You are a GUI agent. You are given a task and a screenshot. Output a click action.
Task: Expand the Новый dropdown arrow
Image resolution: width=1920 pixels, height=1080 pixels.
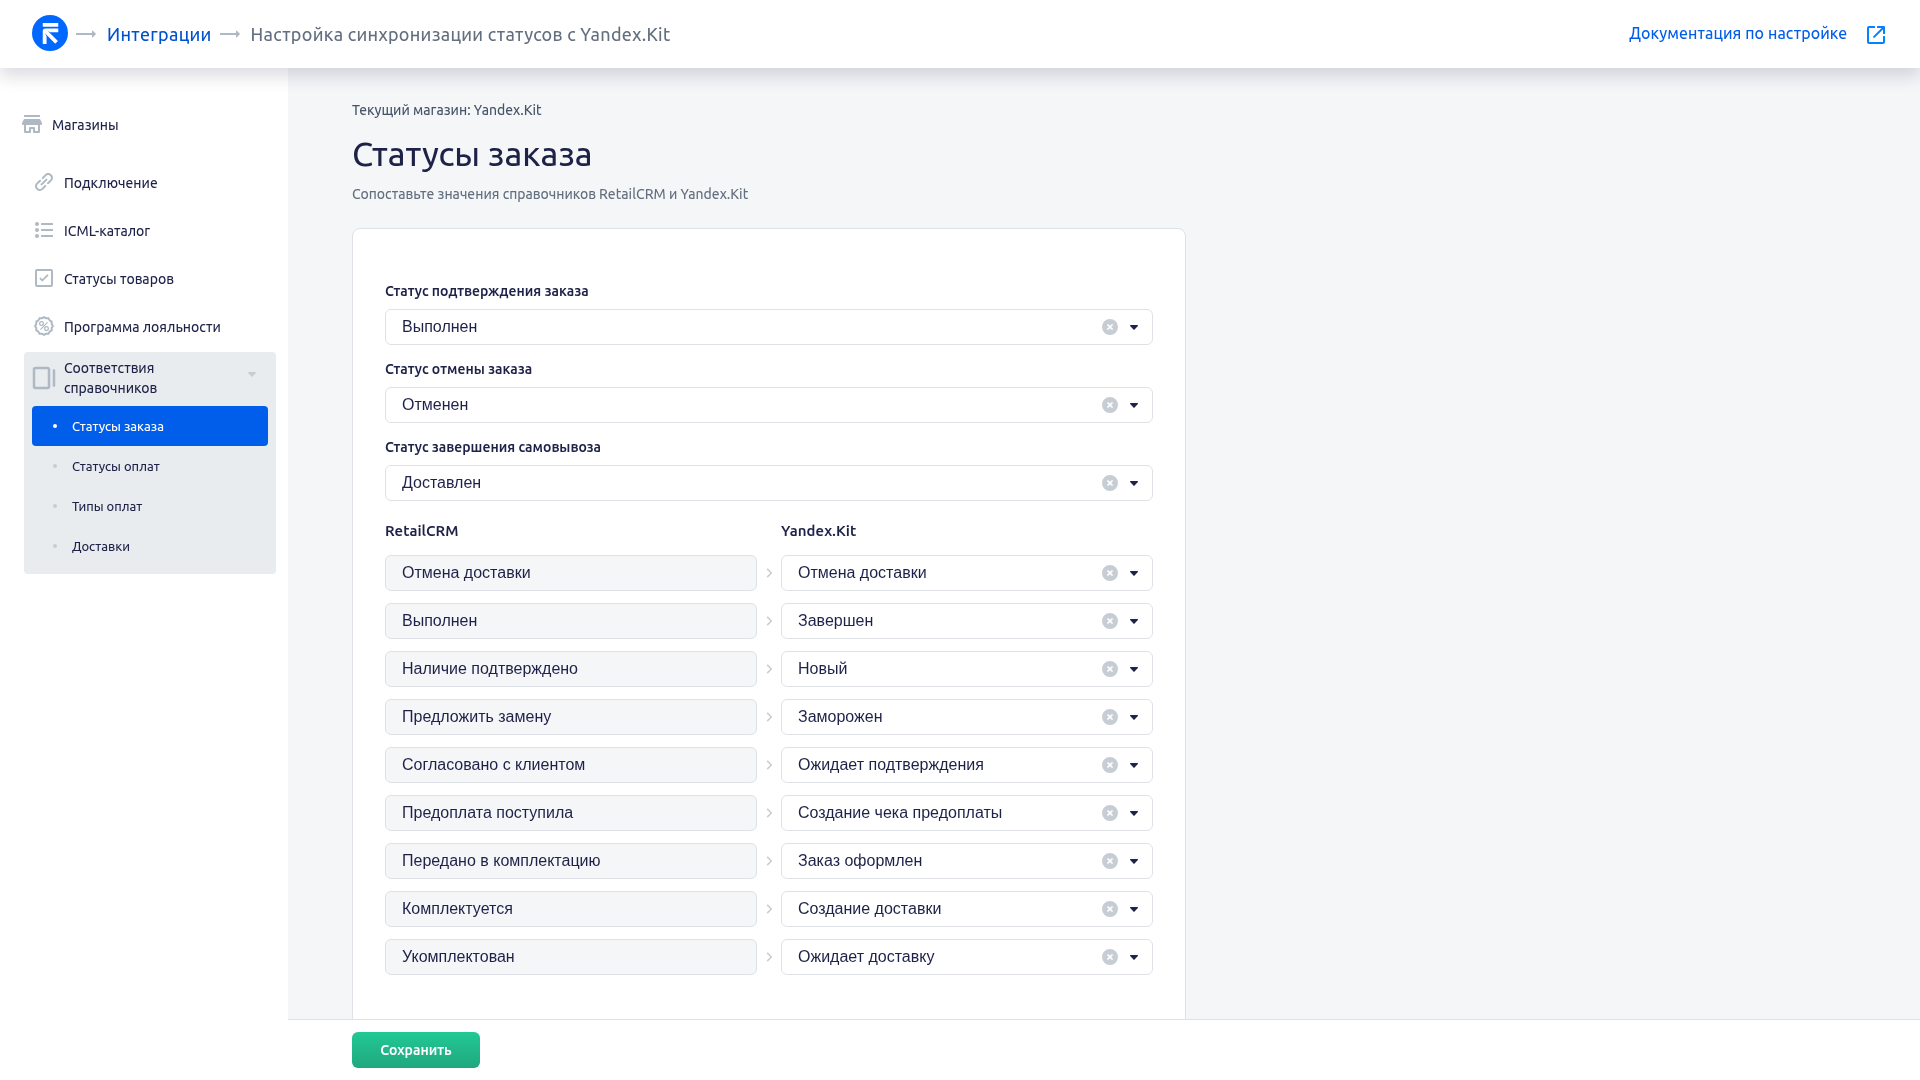(x=1134, y=669)
